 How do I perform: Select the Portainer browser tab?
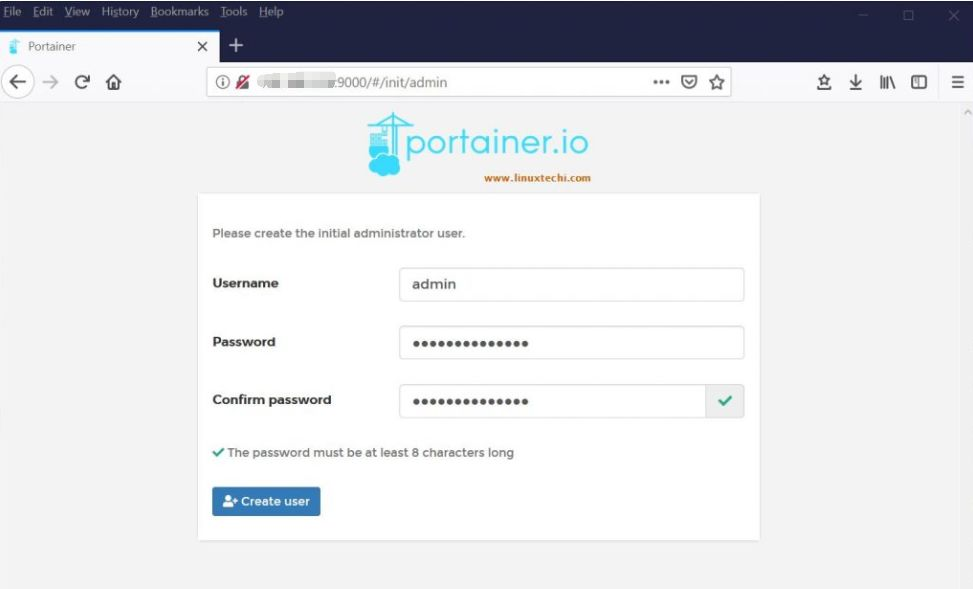(x=109, y=47)
